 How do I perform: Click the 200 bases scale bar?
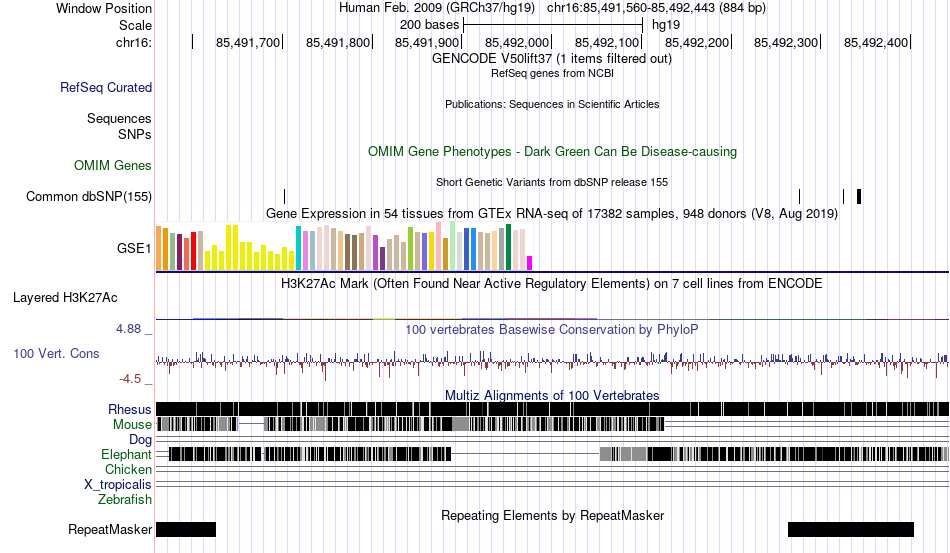point(553,25)
